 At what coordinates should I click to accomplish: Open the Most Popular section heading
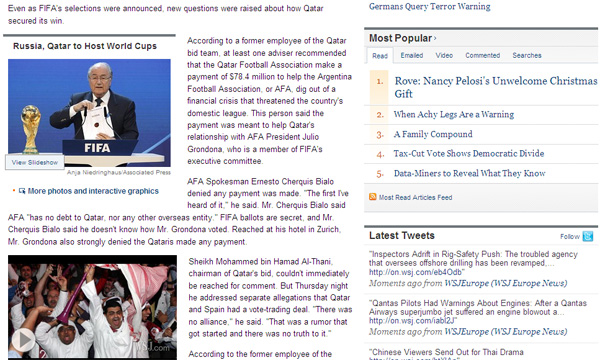(400, 38)
